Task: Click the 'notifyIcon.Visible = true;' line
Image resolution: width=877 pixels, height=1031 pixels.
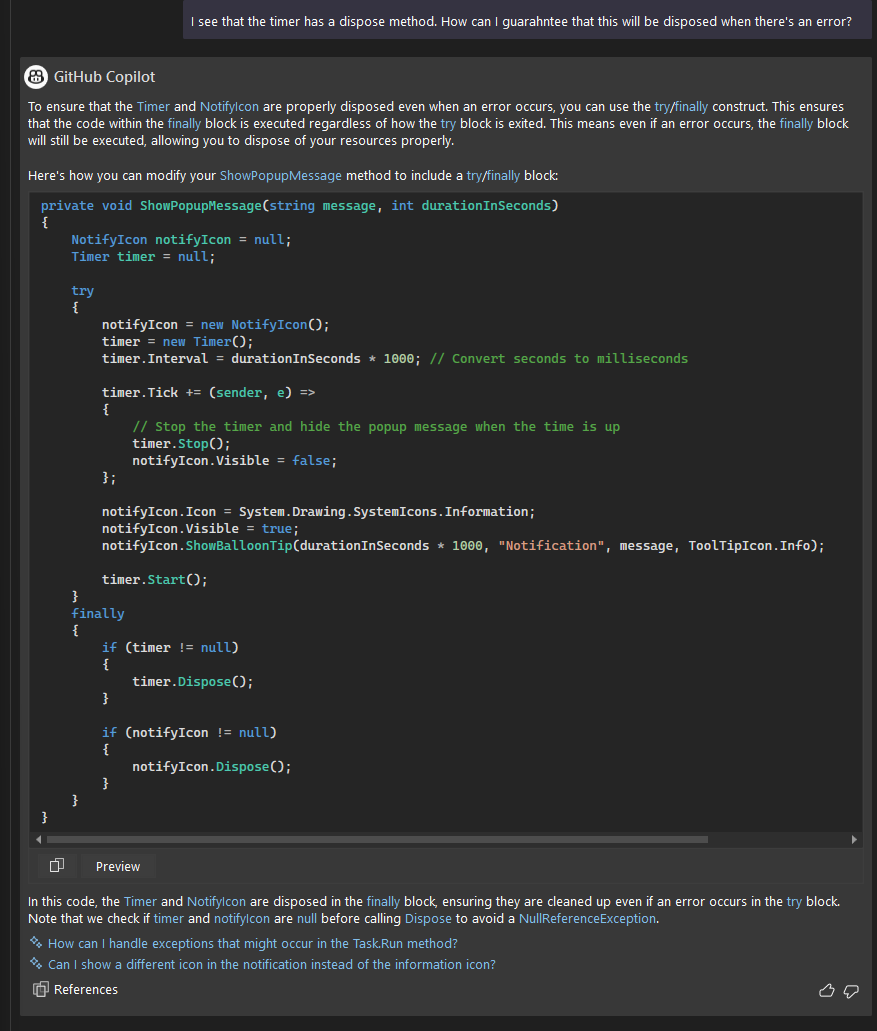Action: (x=201, y=528)
